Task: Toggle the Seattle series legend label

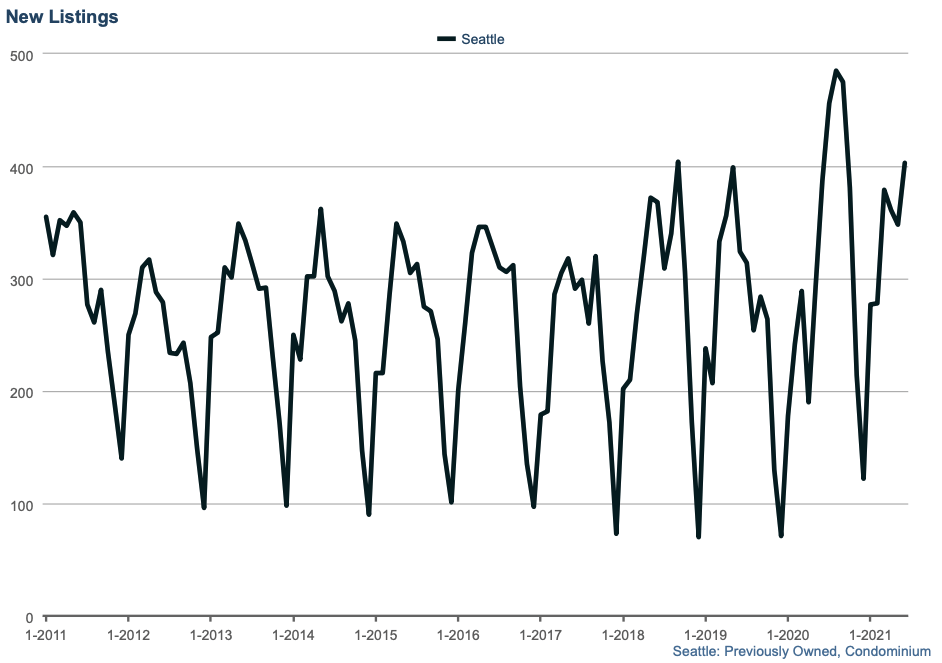Action: pyautogui.click(x=483, y=39)
